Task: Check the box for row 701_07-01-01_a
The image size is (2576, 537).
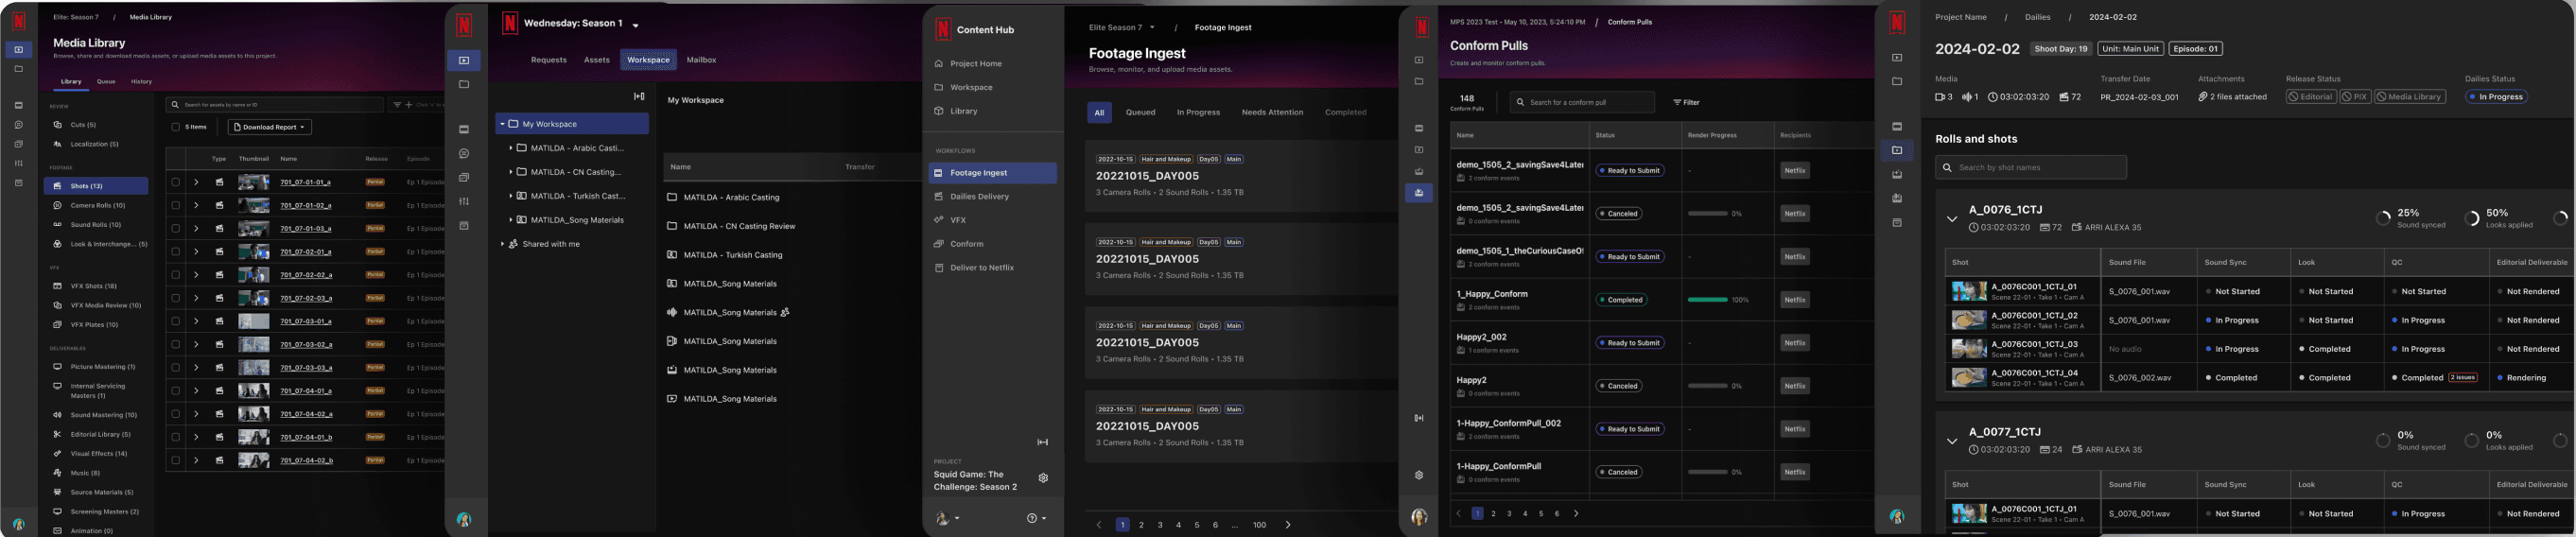Action: [x=175, y=182]
